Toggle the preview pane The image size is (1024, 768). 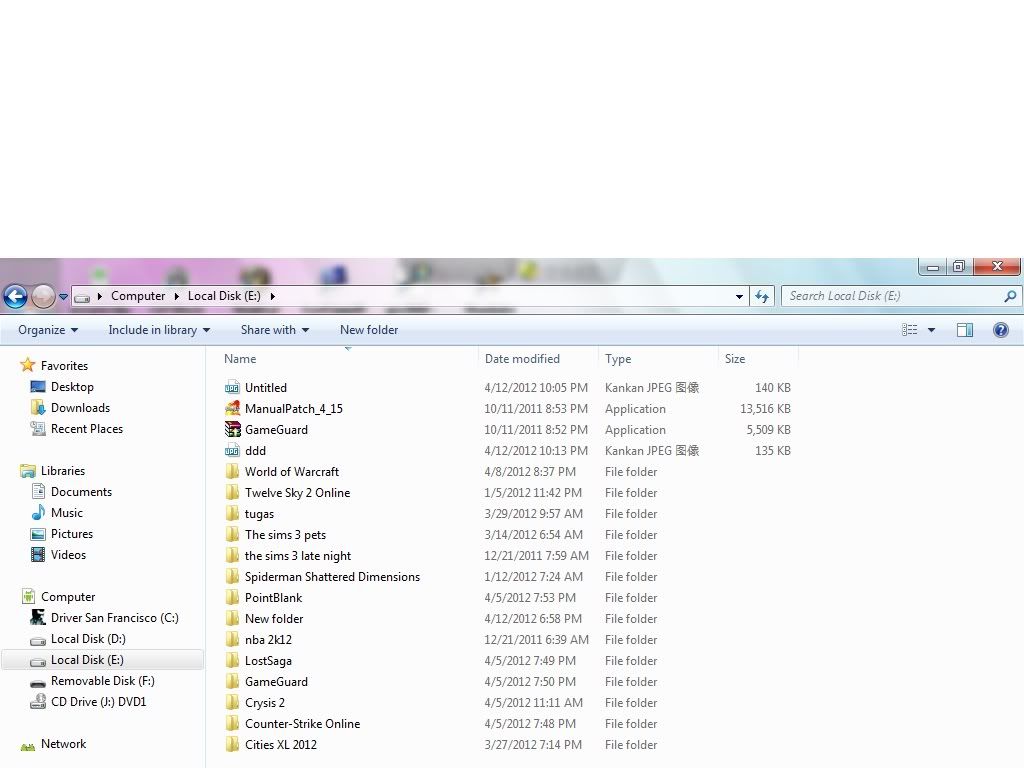coord(965,330)
